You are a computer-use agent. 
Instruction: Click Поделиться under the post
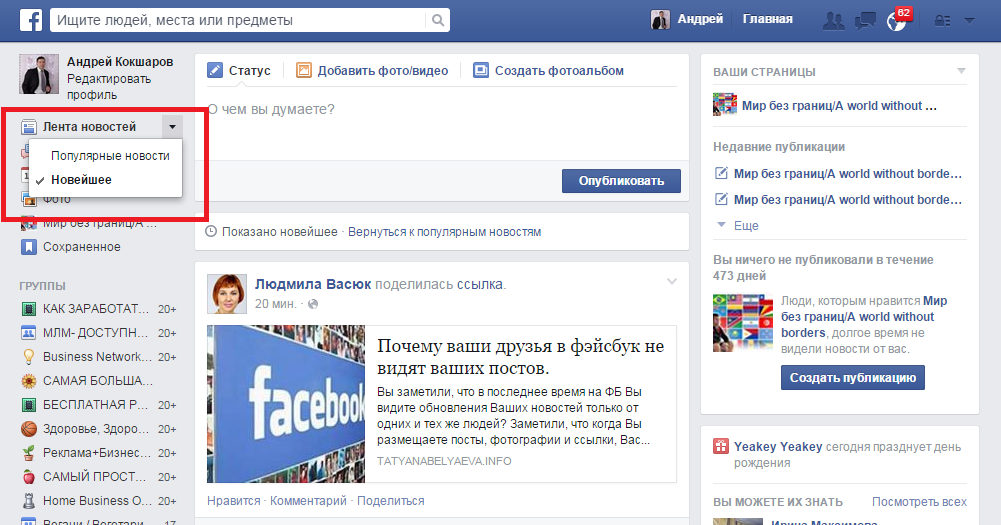[391, 501]
